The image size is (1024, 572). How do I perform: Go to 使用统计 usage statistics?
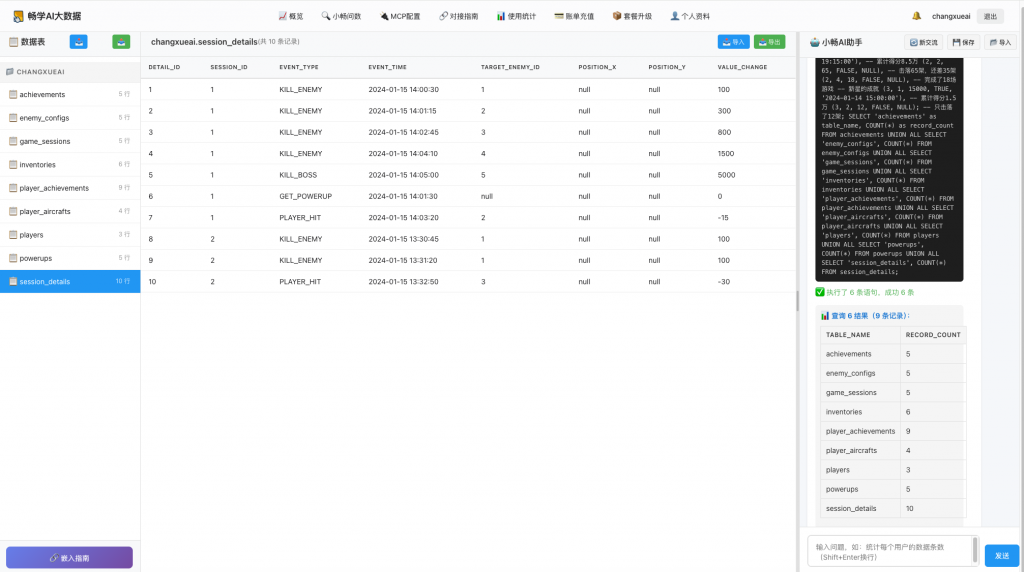(x=516, y=16)
